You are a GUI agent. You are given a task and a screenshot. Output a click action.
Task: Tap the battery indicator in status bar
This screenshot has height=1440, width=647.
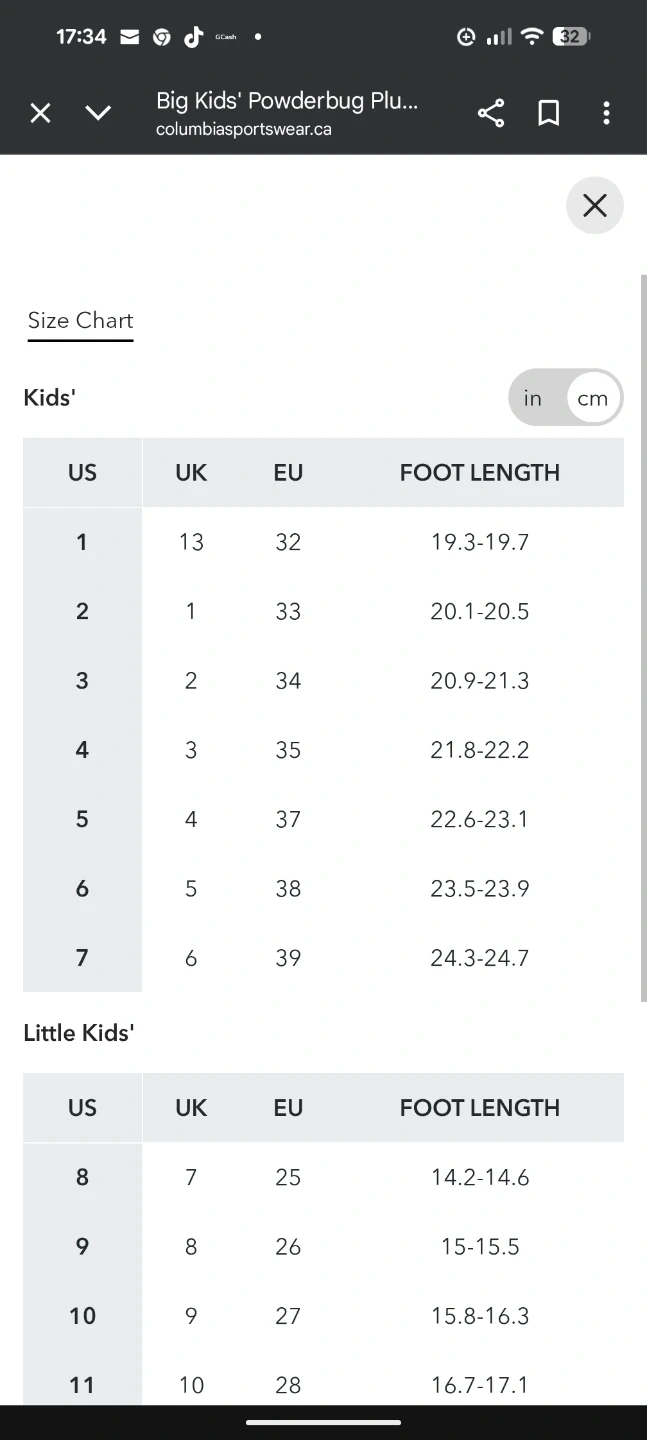pos(571,37)
